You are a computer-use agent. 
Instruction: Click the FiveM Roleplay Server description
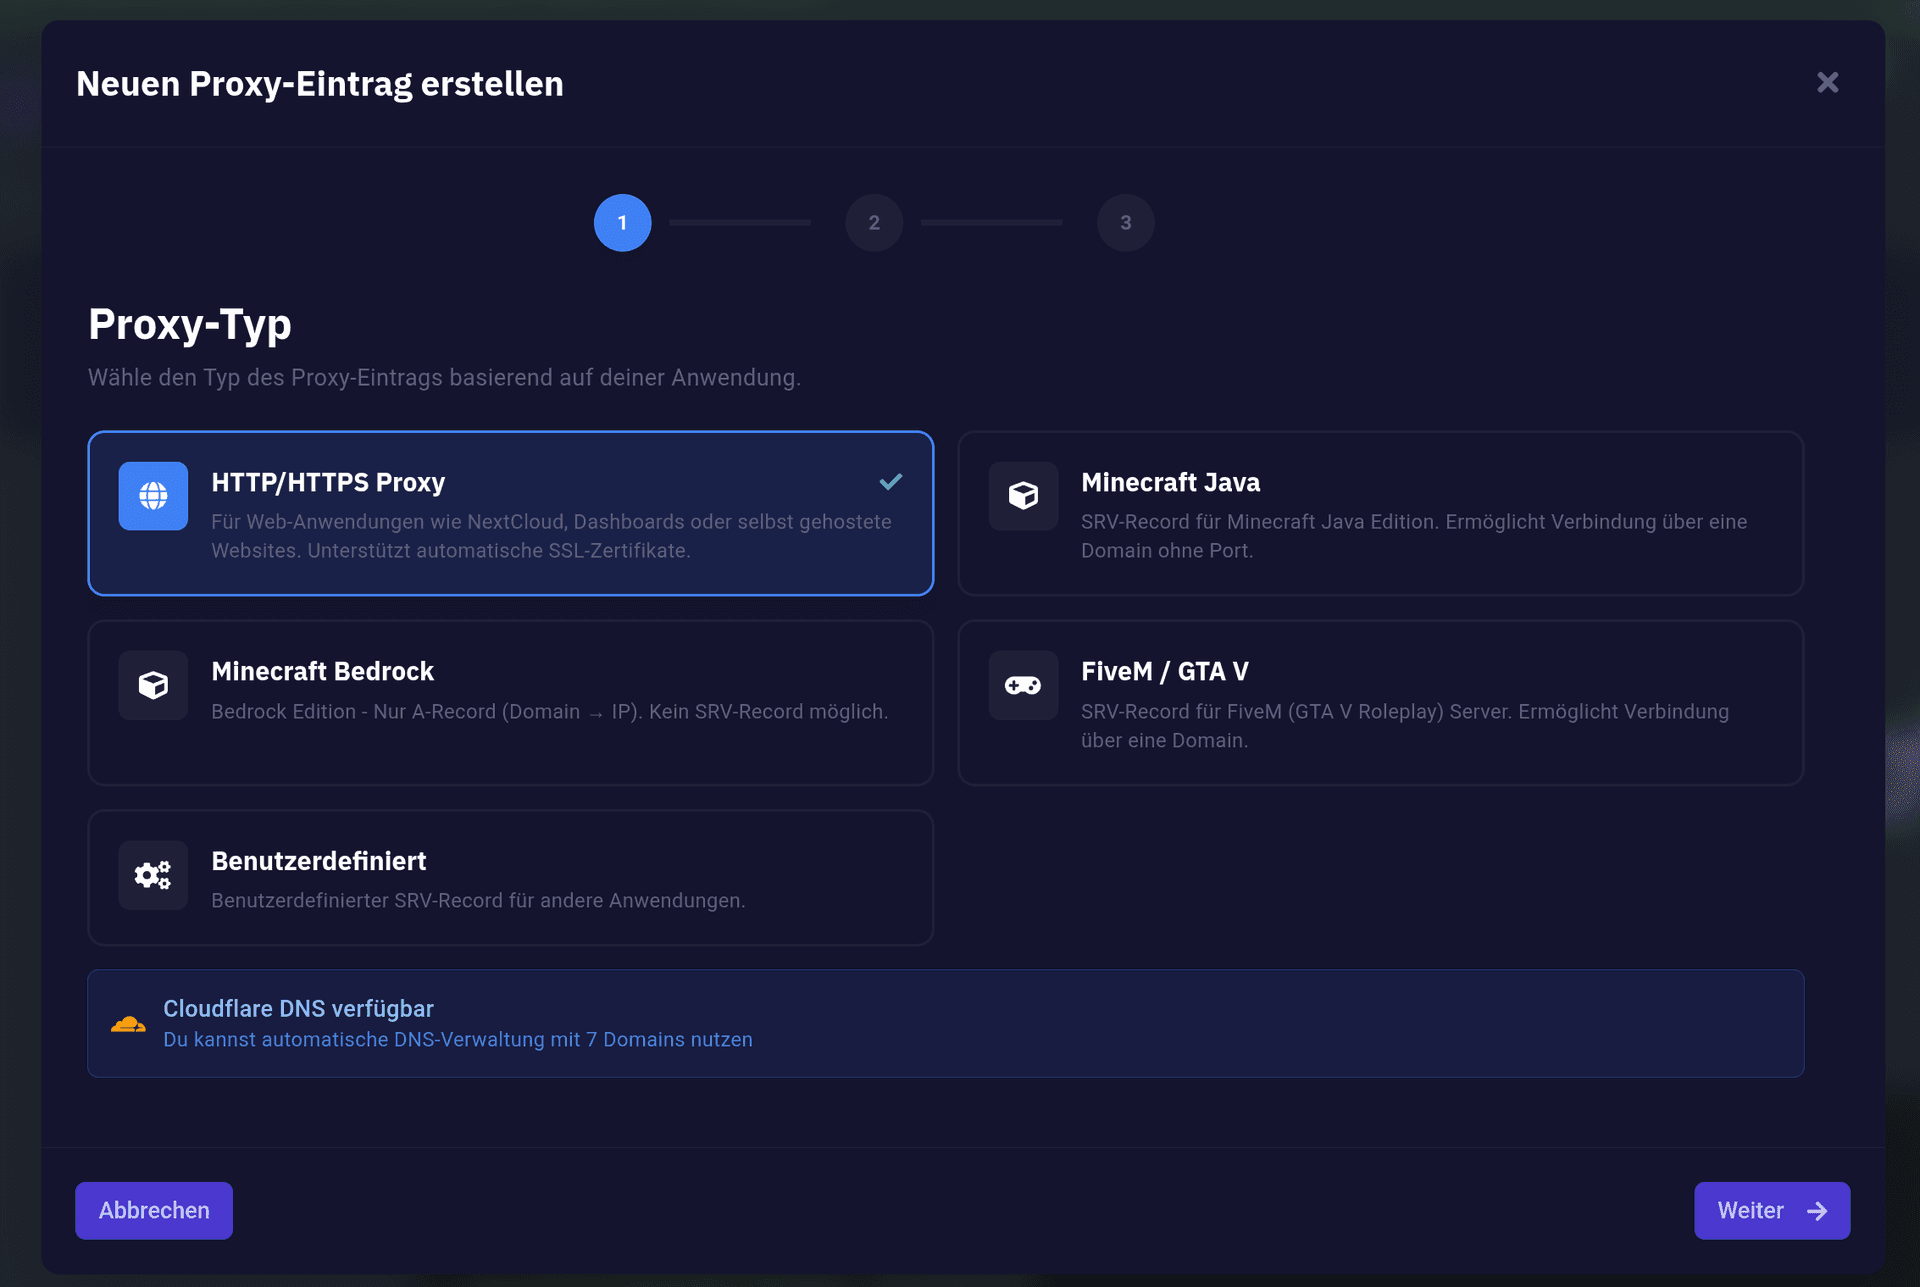(1405, 726)
